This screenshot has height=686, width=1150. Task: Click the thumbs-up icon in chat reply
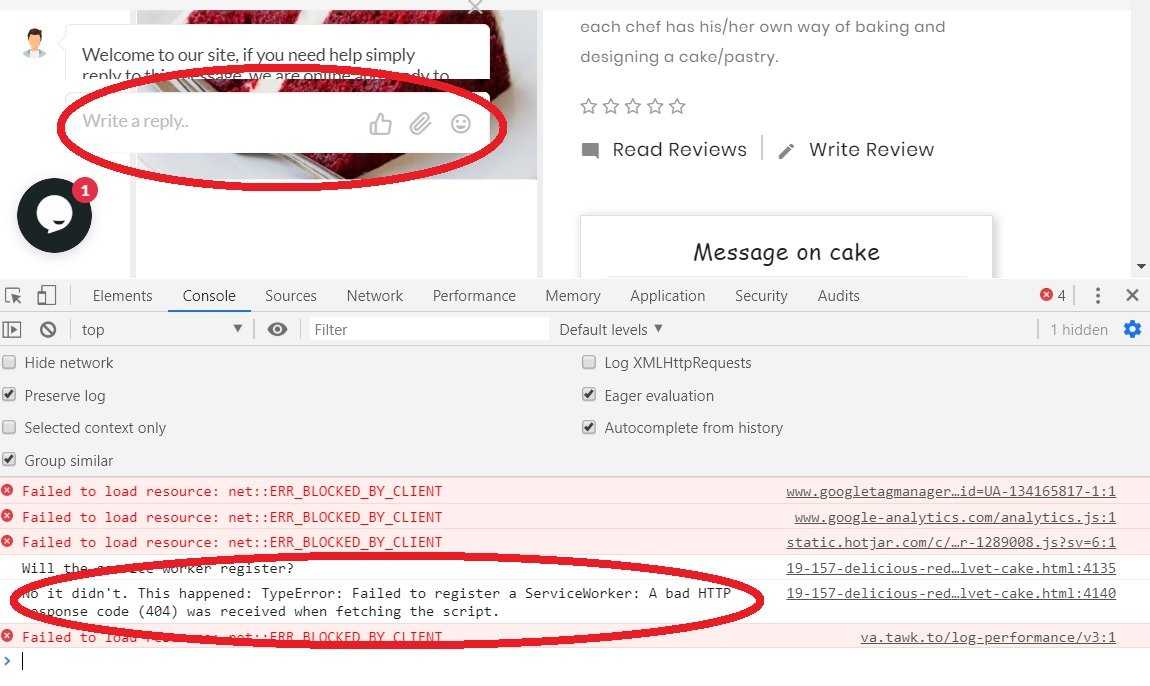[380, 124]
